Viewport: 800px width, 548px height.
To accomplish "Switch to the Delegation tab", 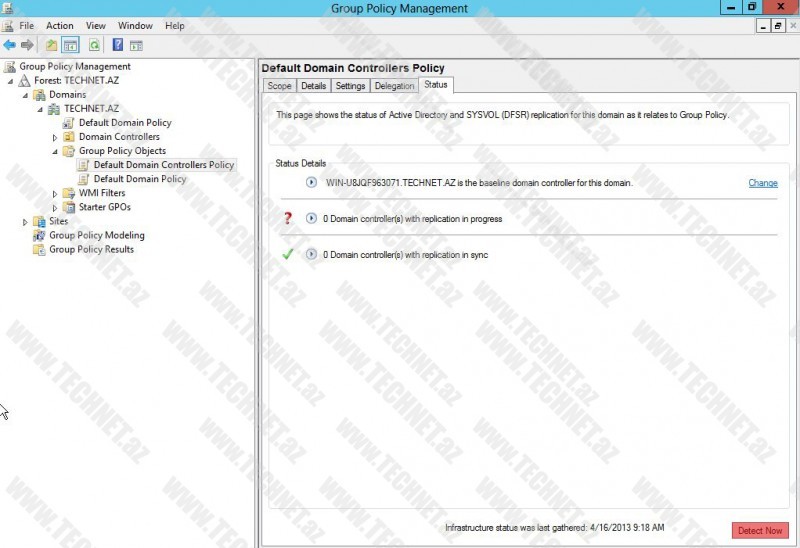I will tap(394, 86).
